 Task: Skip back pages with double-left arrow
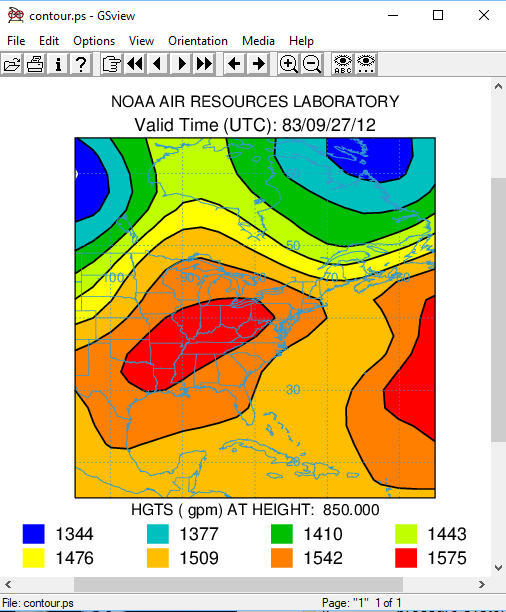click(135, 64)
